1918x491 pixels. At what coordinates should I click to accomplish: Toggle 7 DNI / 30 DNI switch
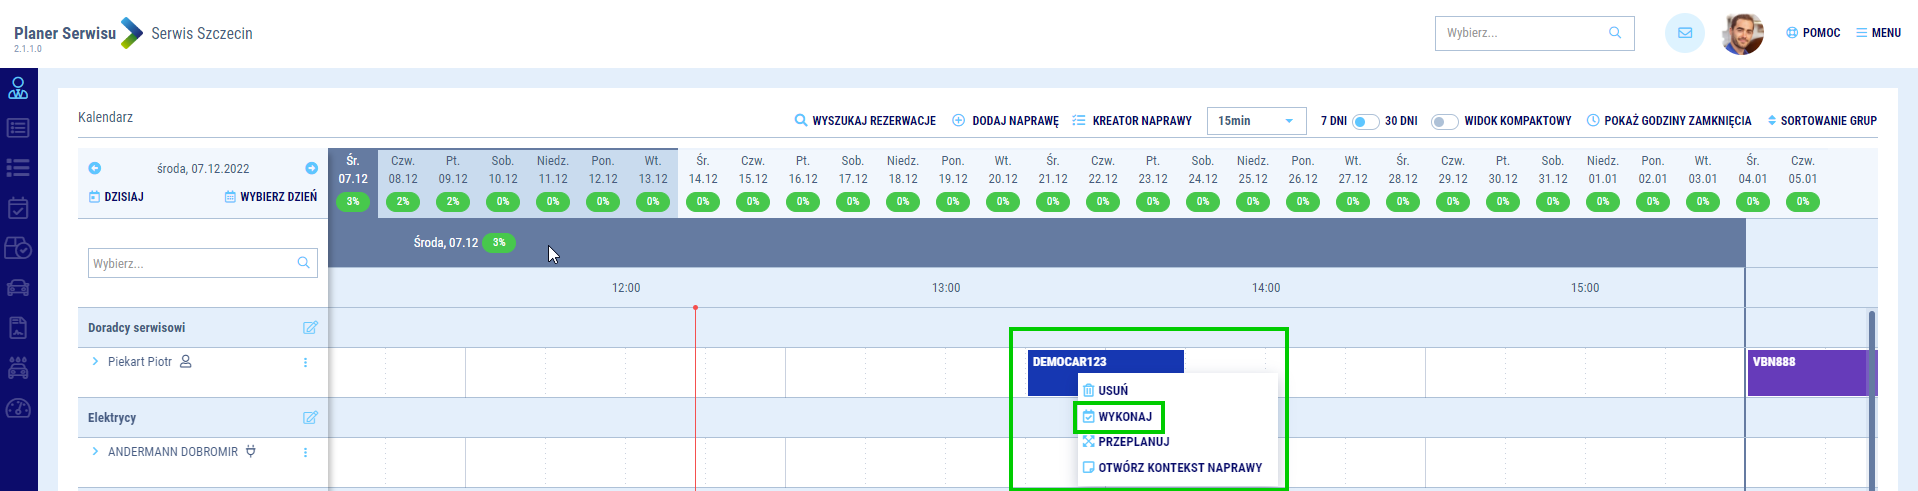click(x=1365, y=122)
